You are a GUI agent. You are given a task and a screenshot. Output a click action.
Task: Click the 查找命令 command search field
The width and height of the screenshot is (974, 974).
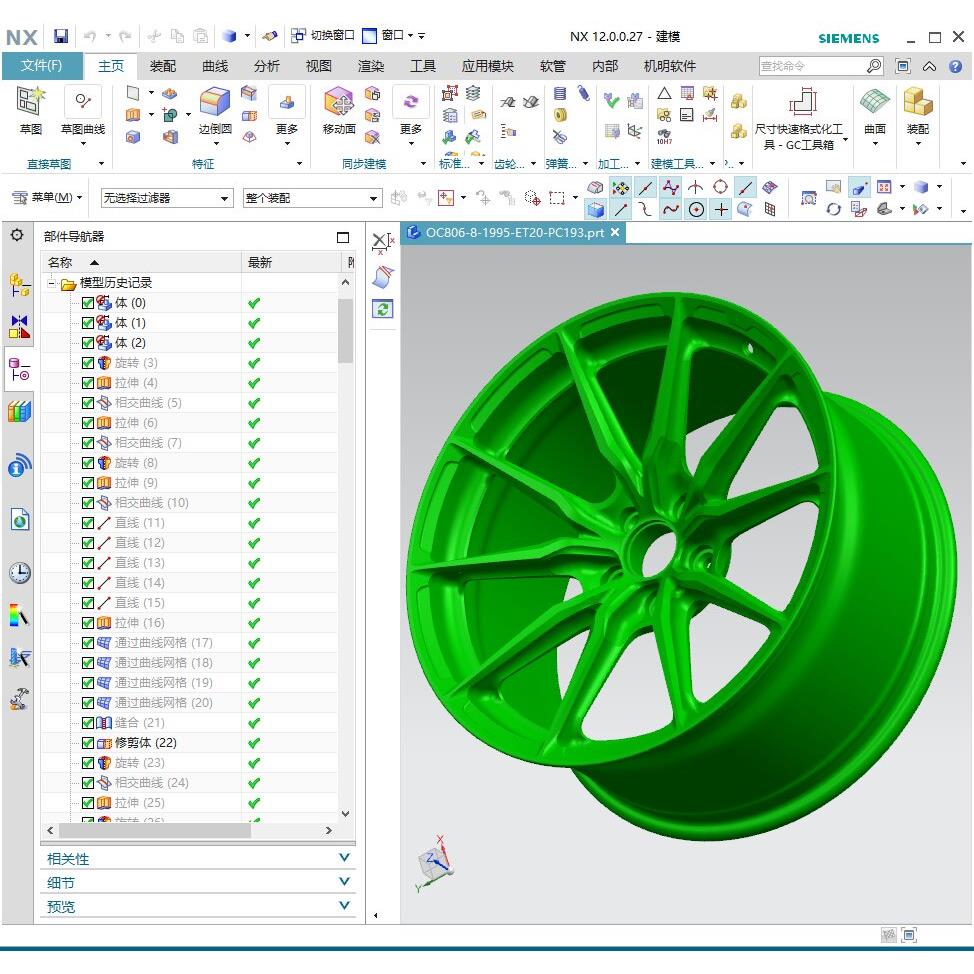[x=812, y=66]
